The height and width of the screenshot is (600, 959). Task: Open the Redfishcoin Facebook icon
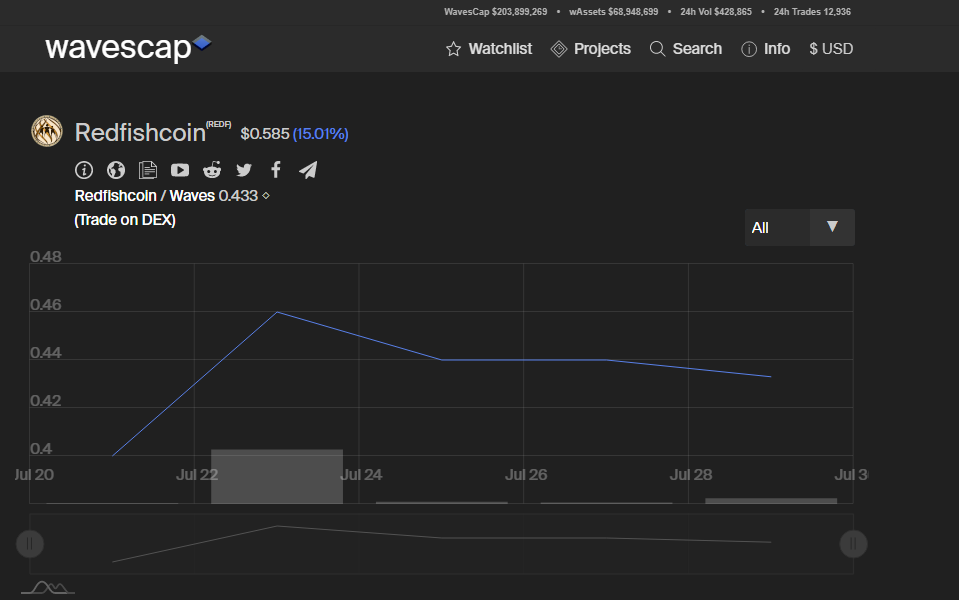click(x=276, y=170)
